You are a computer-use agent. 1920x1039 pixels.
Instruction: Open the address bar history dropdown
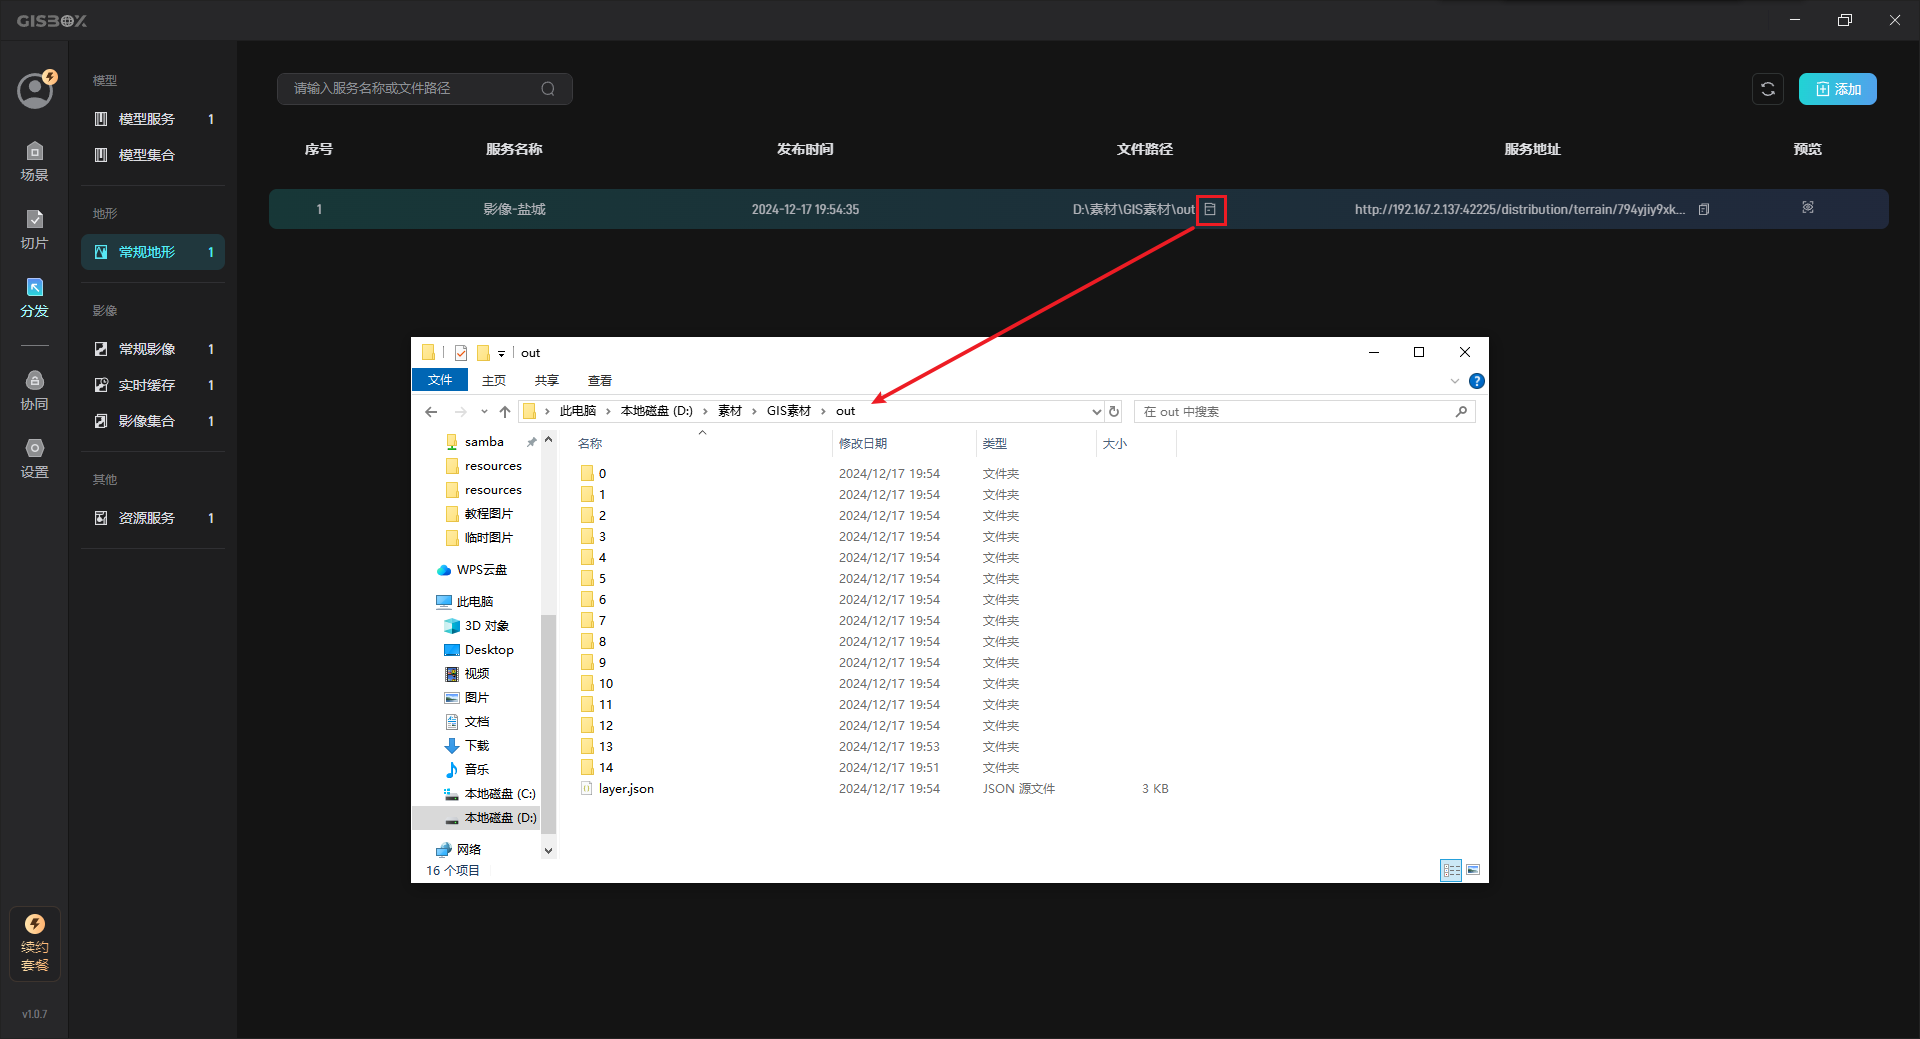point(1096,412)
